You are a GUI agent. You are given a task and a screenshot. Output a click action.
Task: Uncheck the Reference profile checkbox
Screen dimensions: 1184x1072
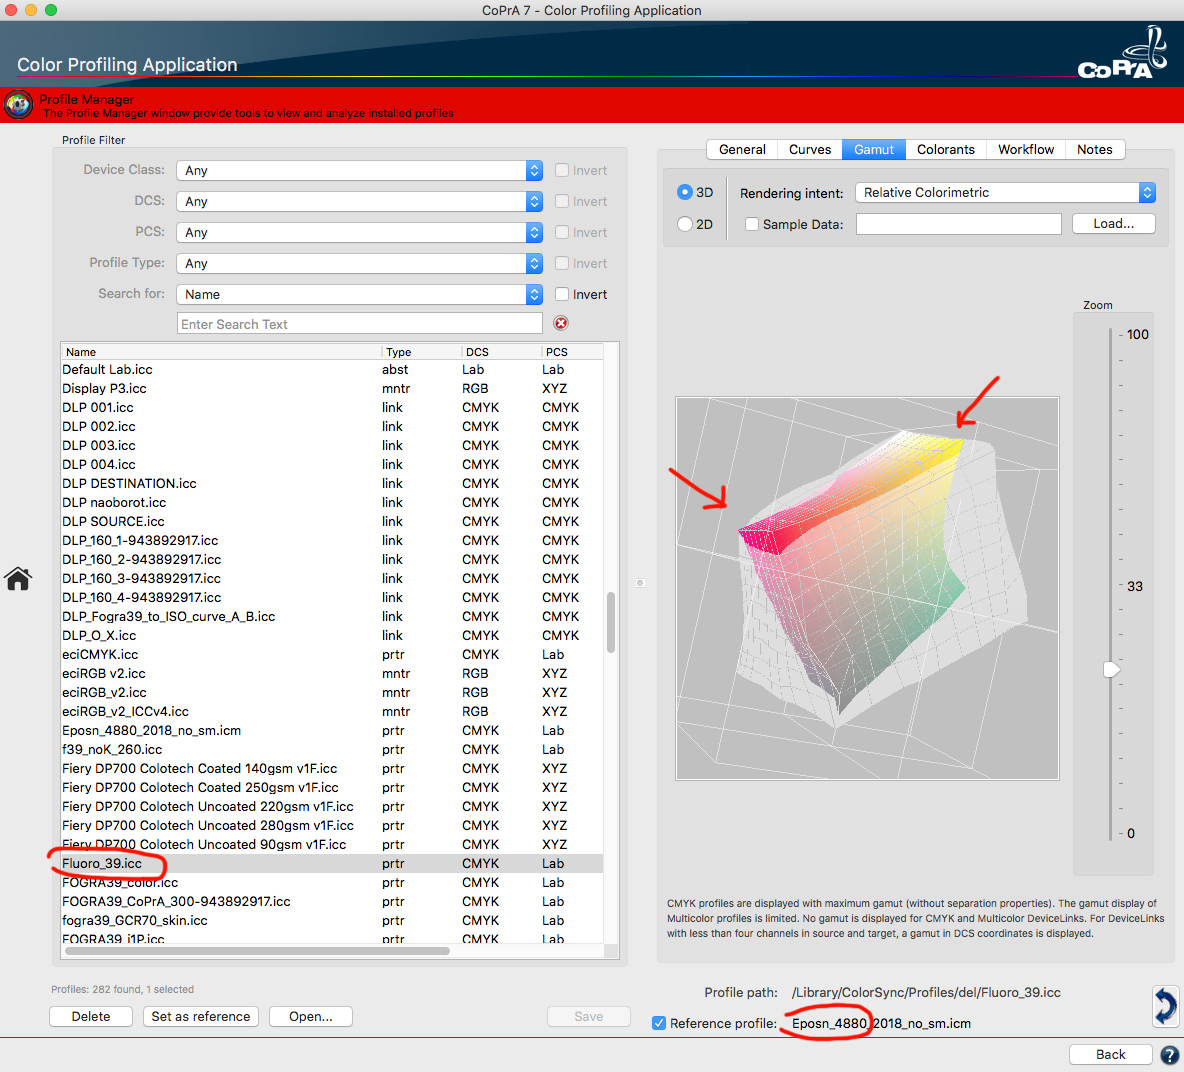(x=659, y=1023)
